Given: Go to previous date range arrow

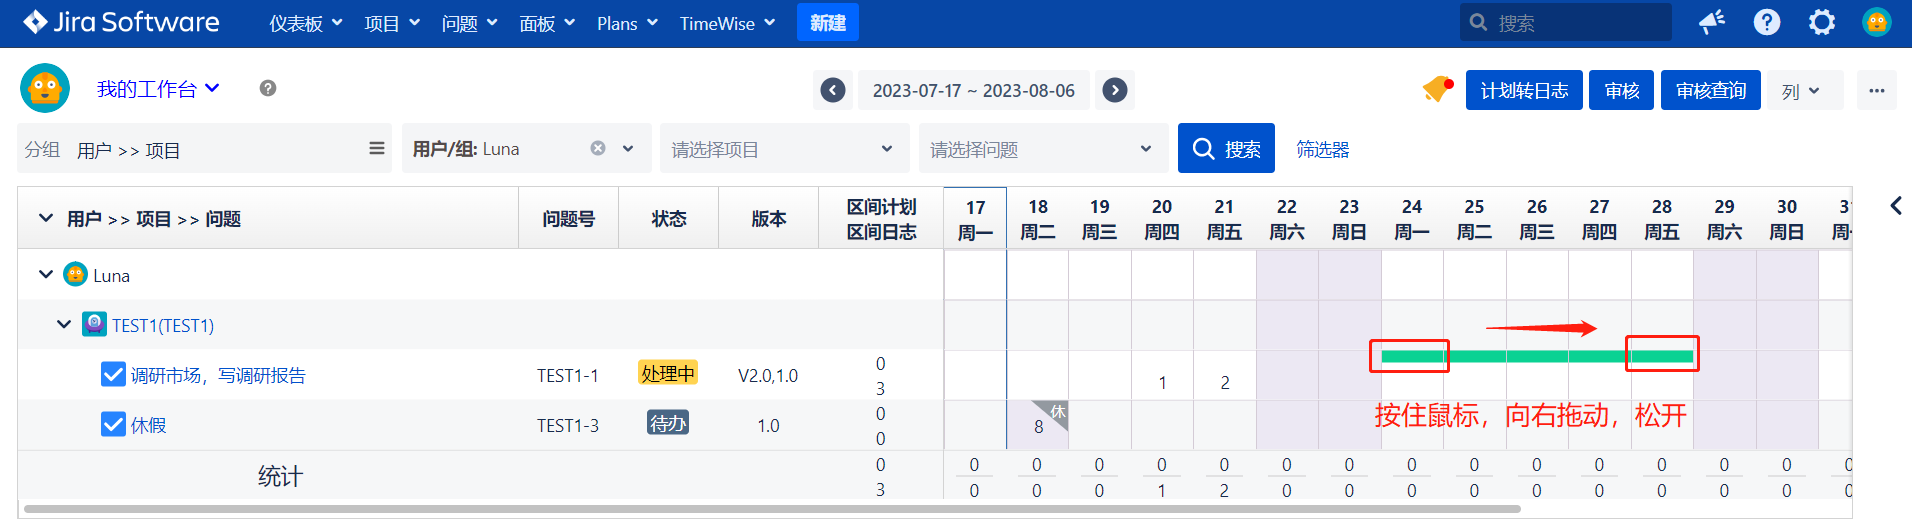Looking at the screenshot, I should click(833, 91).
